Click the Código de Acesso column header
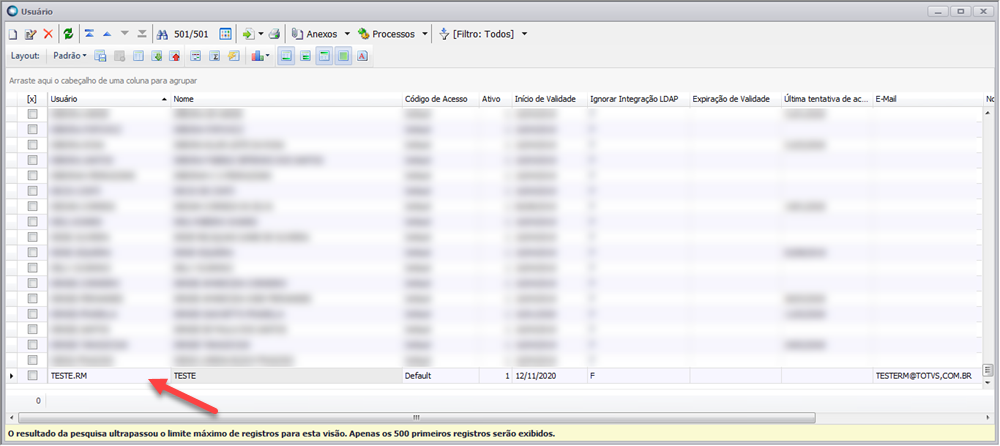The height and width of the screenshot is (446, 1000). (440, 99)
